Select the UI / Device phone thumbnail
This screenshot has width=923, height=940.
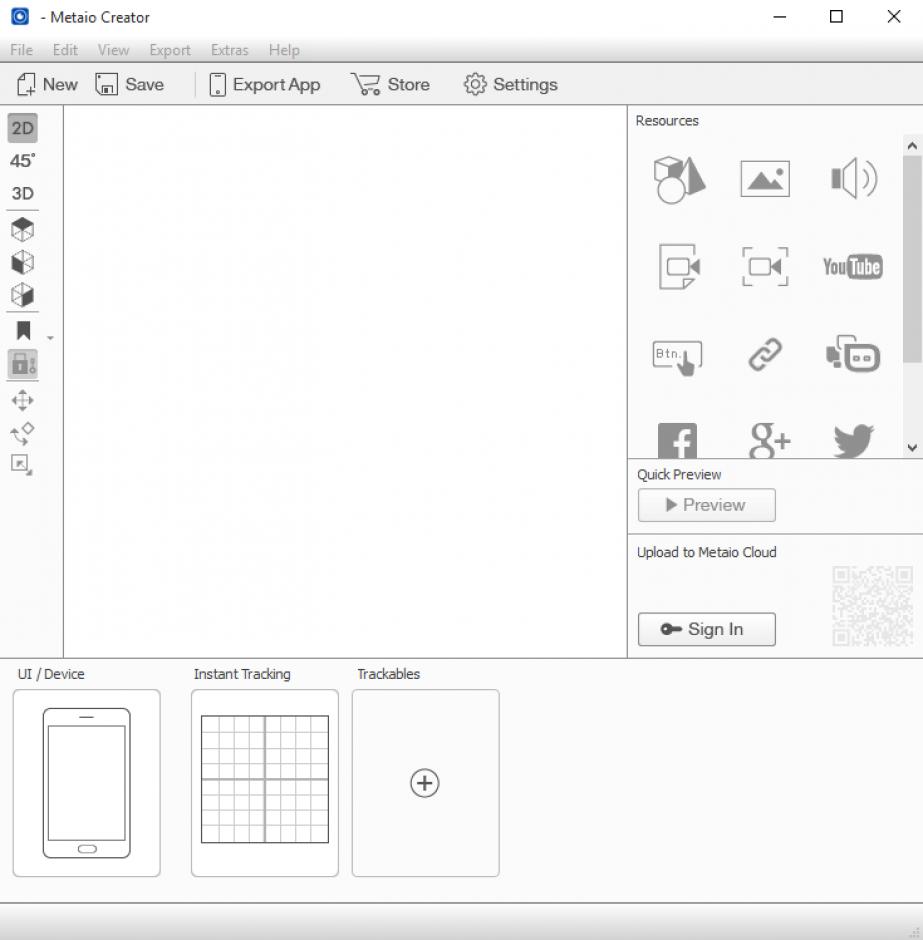coord(86,783)
